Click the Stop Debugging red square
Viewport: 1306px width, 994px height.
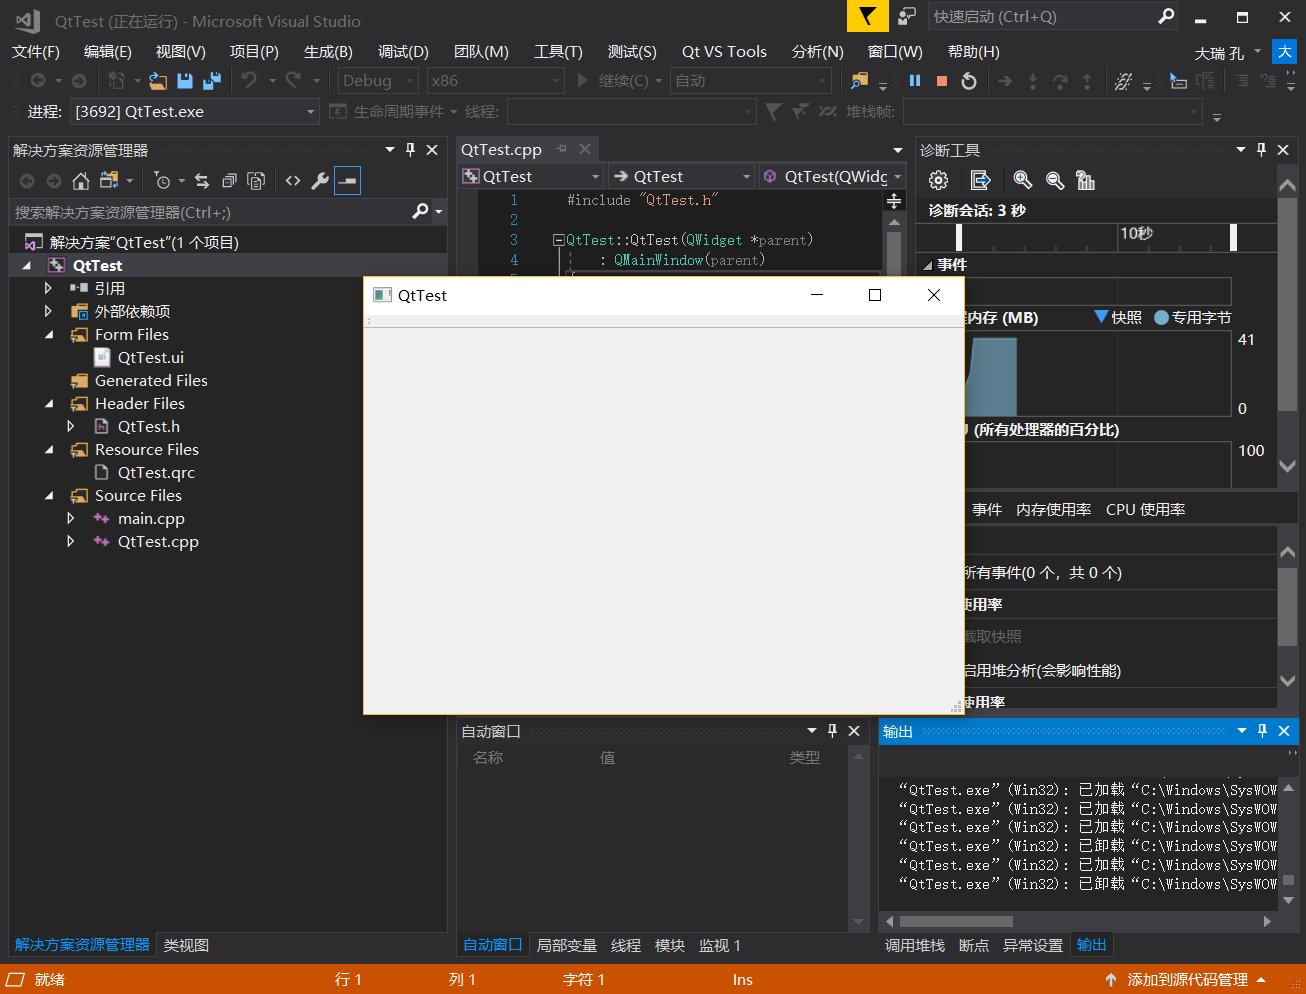[x=940, y=80]
